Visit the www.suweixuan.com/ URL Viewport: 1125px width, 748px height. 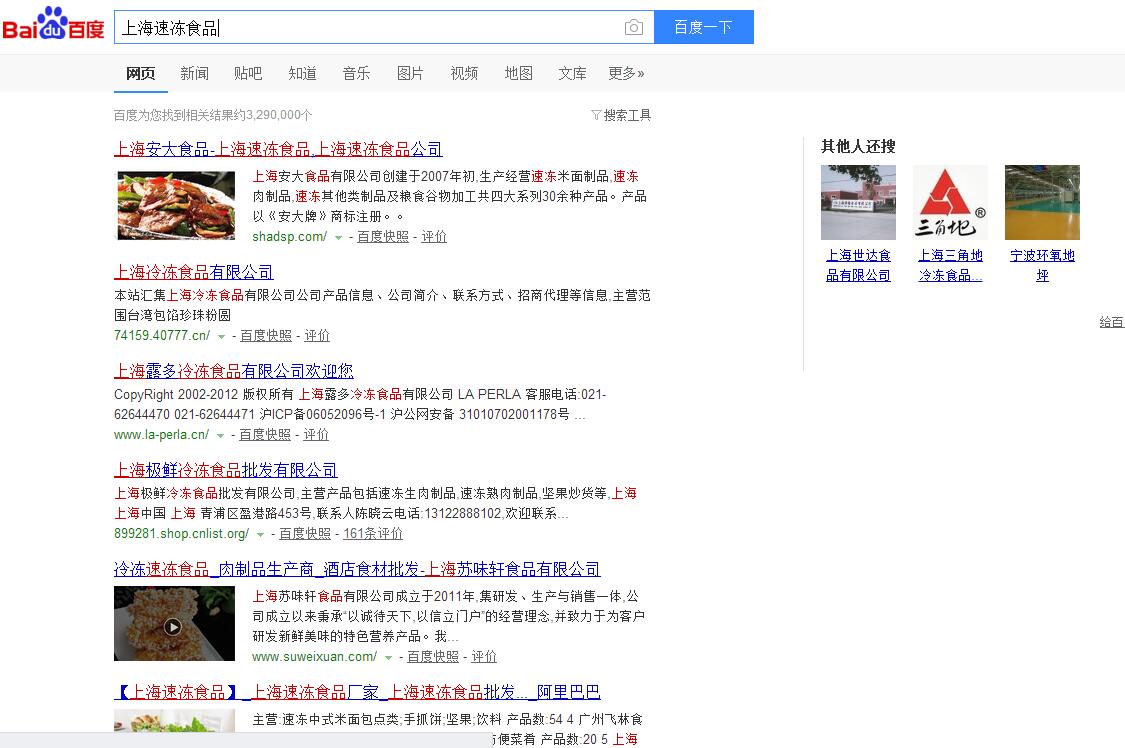[314, 657]
